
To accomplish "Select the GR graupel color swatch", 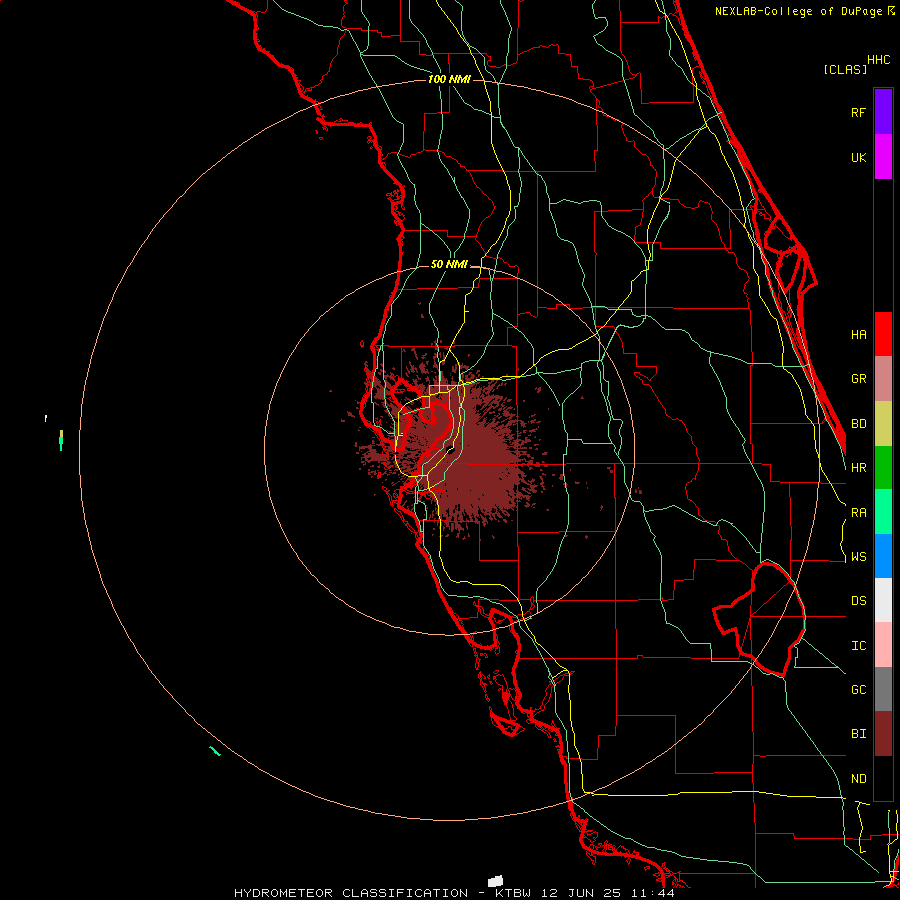I will (883, 378).
